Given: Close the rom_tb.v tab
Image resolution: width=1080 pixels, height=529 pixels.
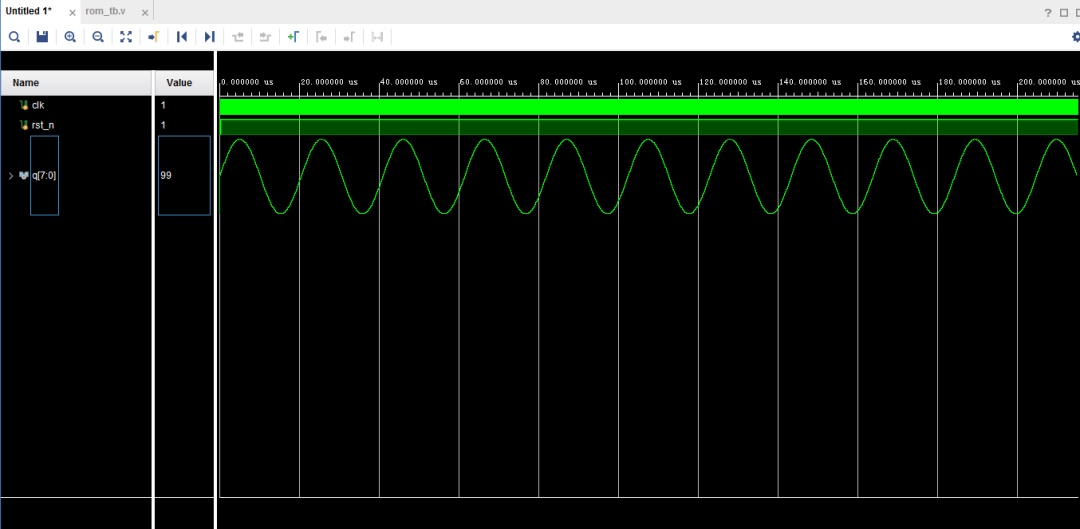Looking at the screenshot, I should (x=145, y=12).
